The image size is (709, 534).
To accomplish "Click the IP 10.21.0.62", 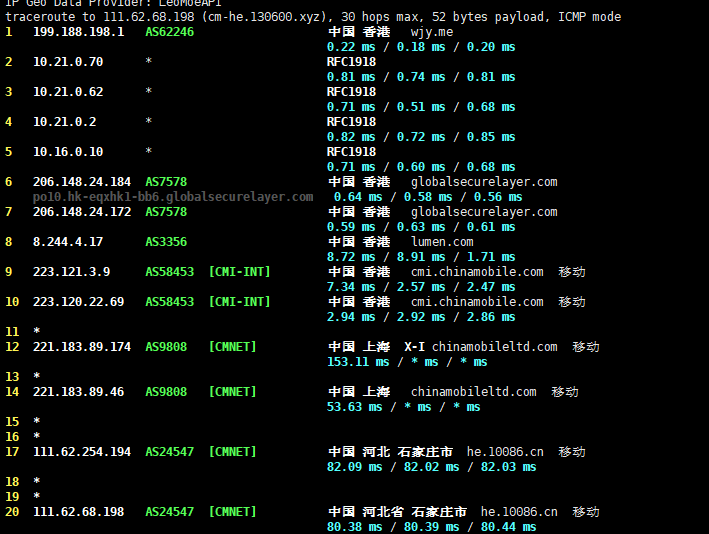I will 68,92.
